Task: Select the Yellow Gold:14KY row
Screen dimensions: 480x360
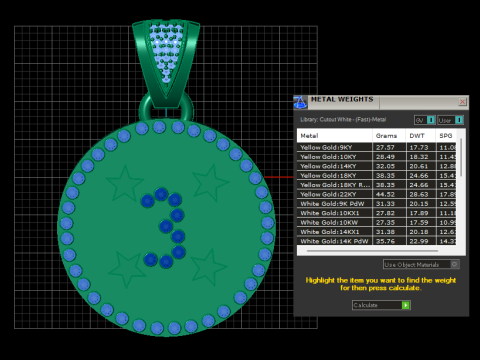Action: click(x=376, y=166)
